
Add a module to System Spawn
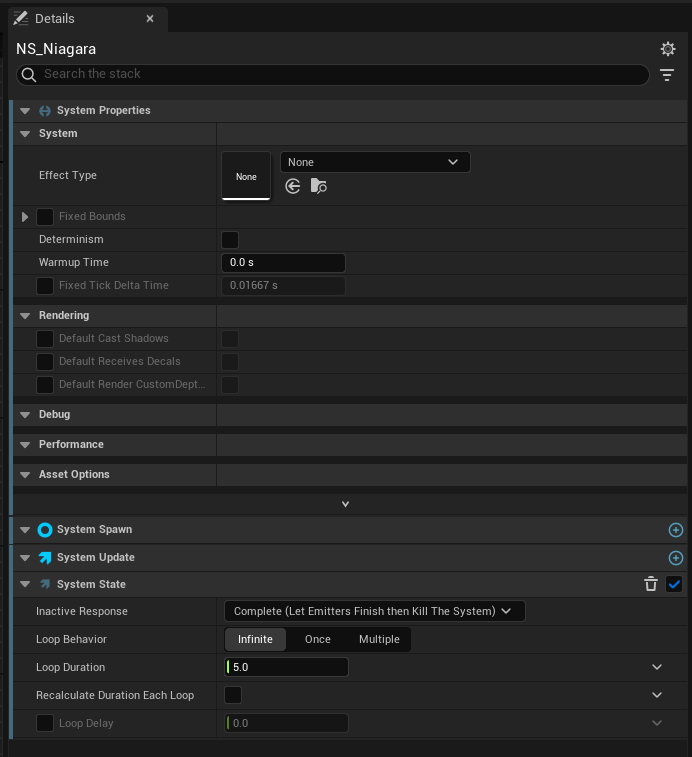tap(676, 530)
